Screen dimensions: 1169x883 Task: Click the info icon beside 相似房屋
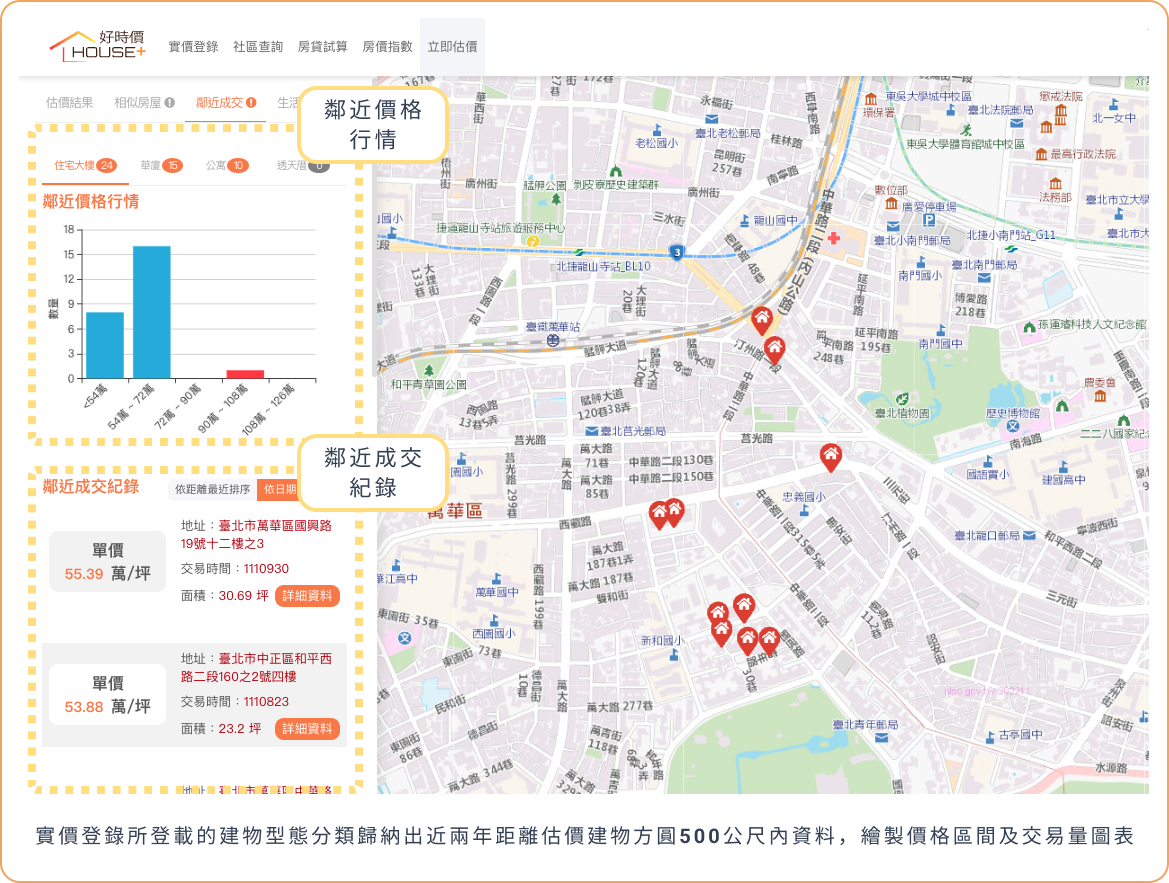[x=170, y=102]
